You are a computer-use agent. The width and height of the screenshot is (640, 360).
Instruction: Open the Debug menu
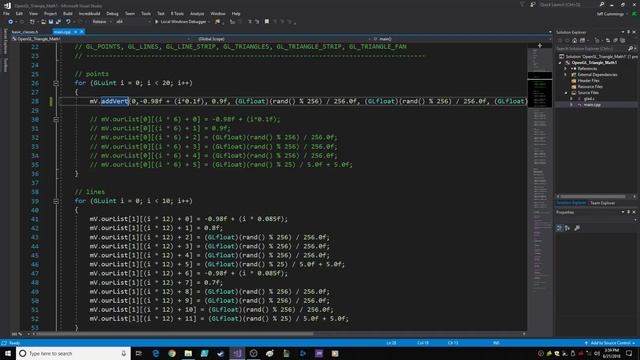(112, 13)
